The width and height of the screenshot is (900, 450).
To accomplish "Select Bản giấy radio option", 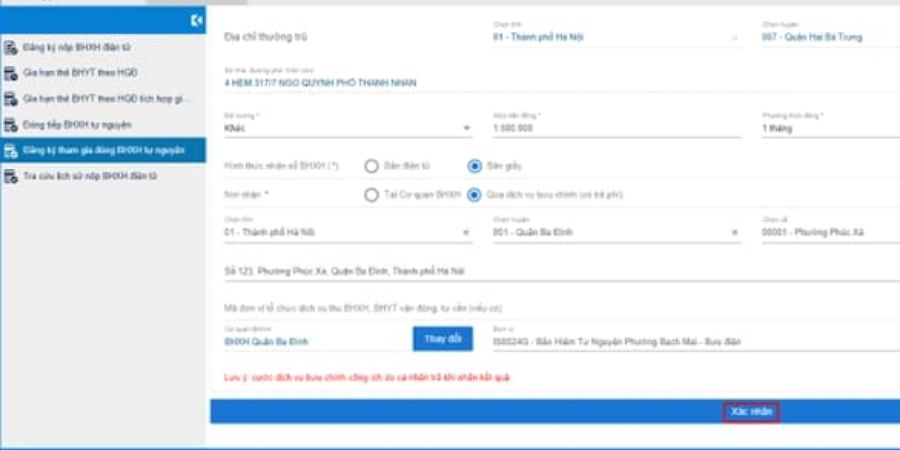I will (x=474, y=166).
